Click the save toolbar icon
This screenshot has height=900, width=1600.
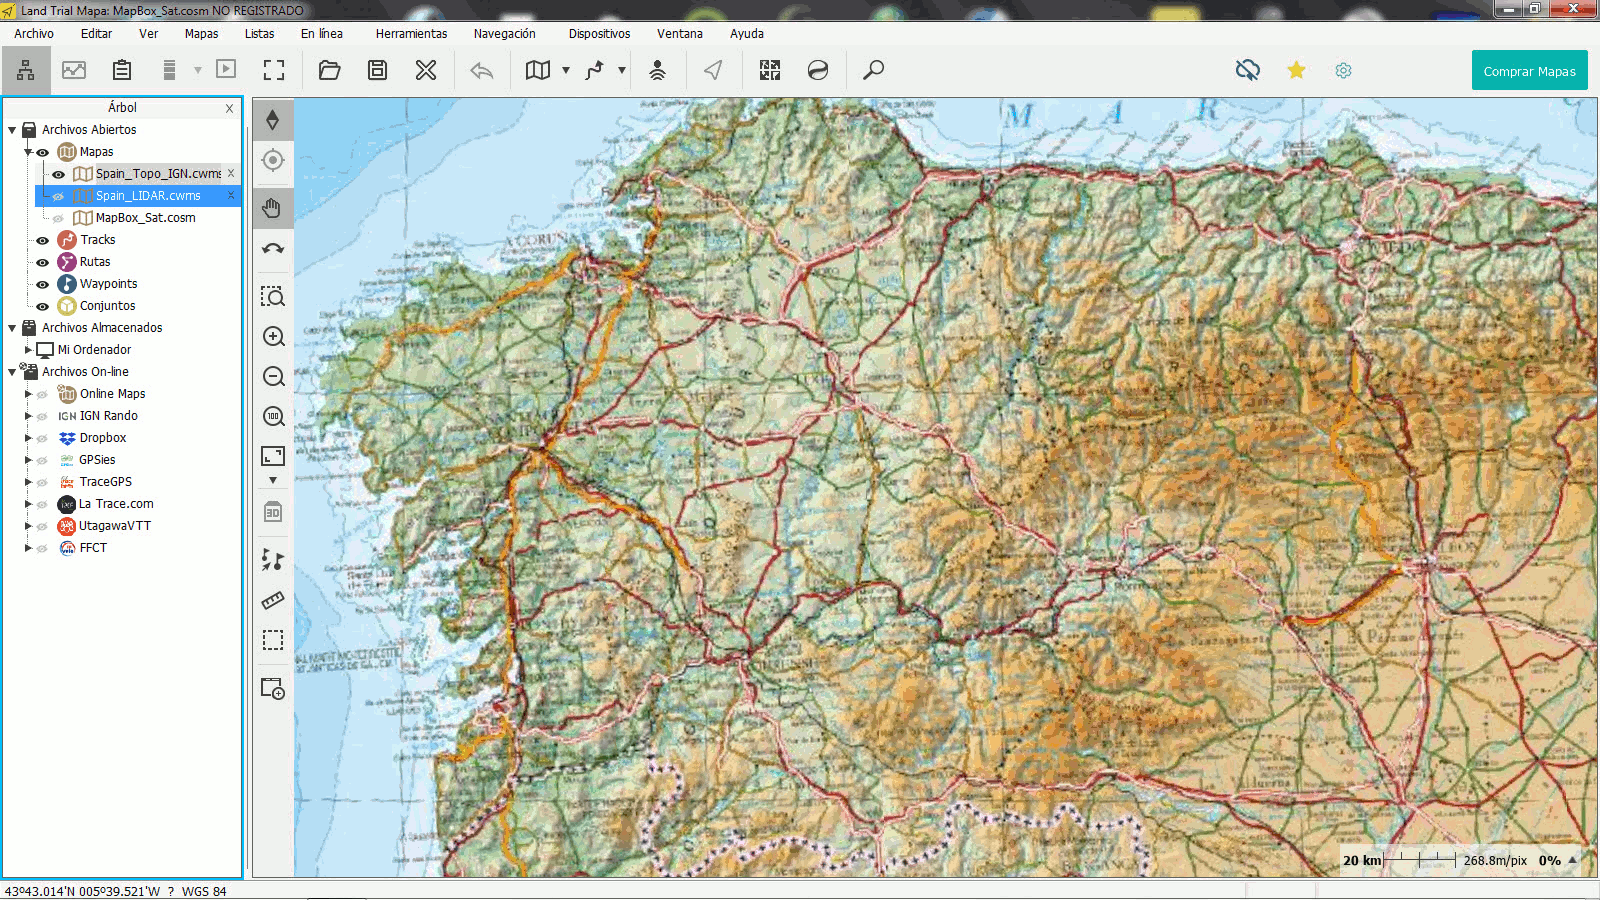point(377,70)
